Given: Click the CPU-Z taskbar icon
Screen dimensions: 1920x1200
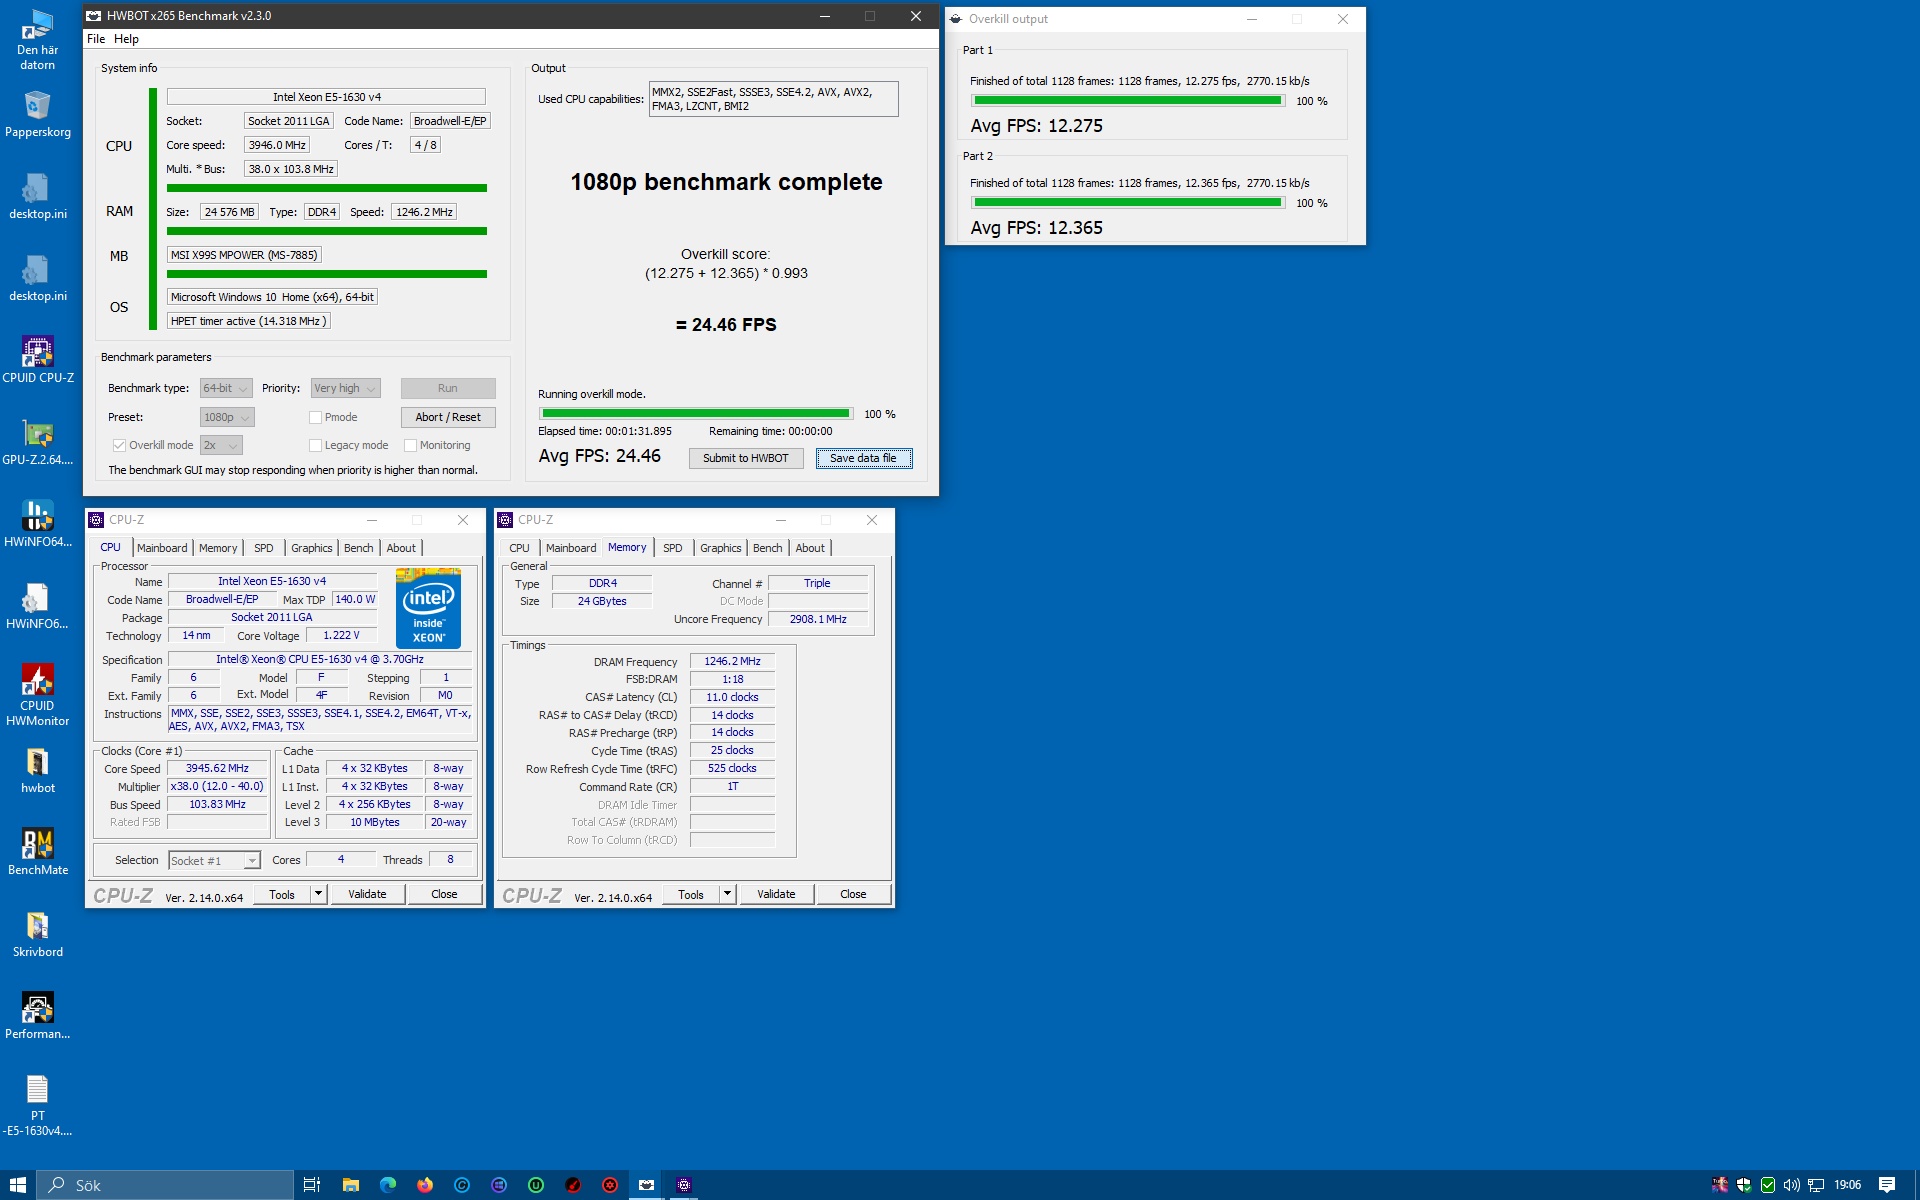Looking at the screenshot, I should (684, 1185).
